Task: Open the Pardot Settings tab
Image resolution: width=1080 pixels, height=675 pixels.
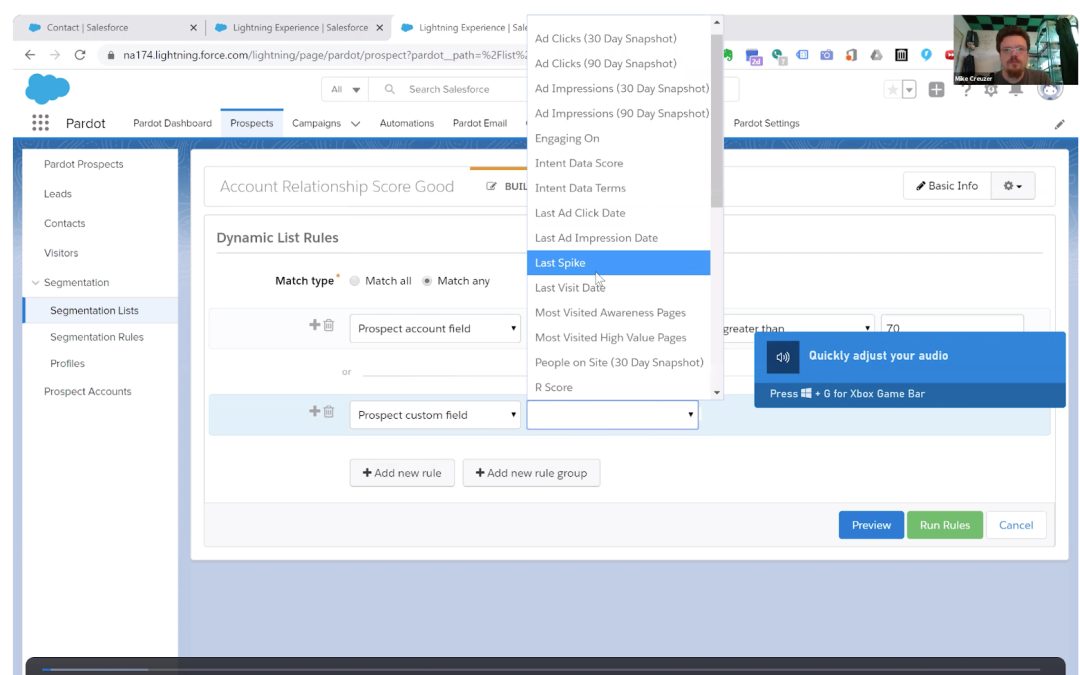Action: pyautogui.click(x=766, y=123)
